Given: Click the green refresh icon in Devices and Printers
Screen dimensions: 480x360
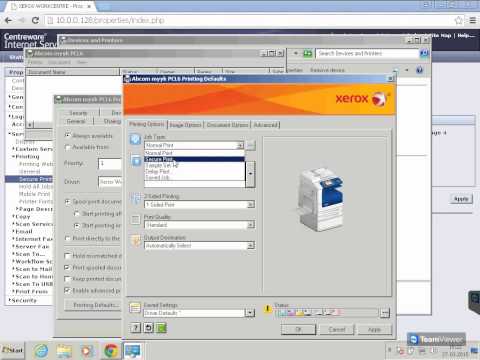Looking at the screenshot, I should [x=308, y=53].
